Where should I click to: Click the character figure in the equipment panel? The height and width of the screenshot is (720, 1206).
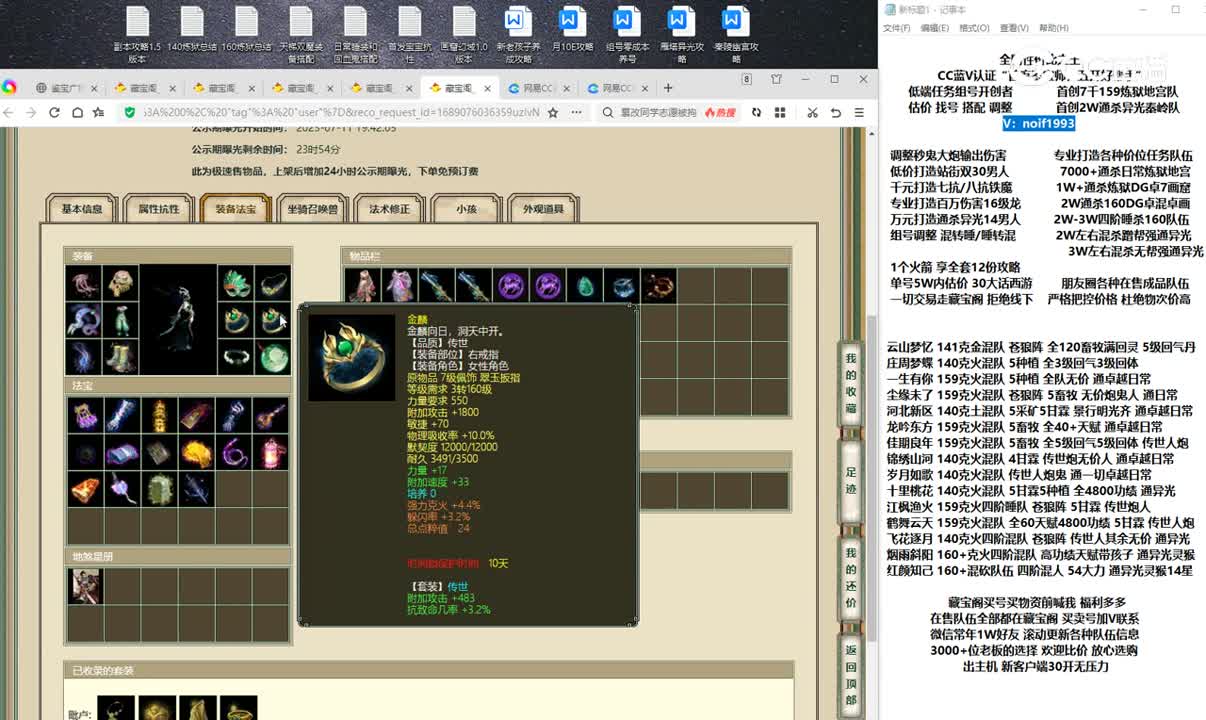179,320
